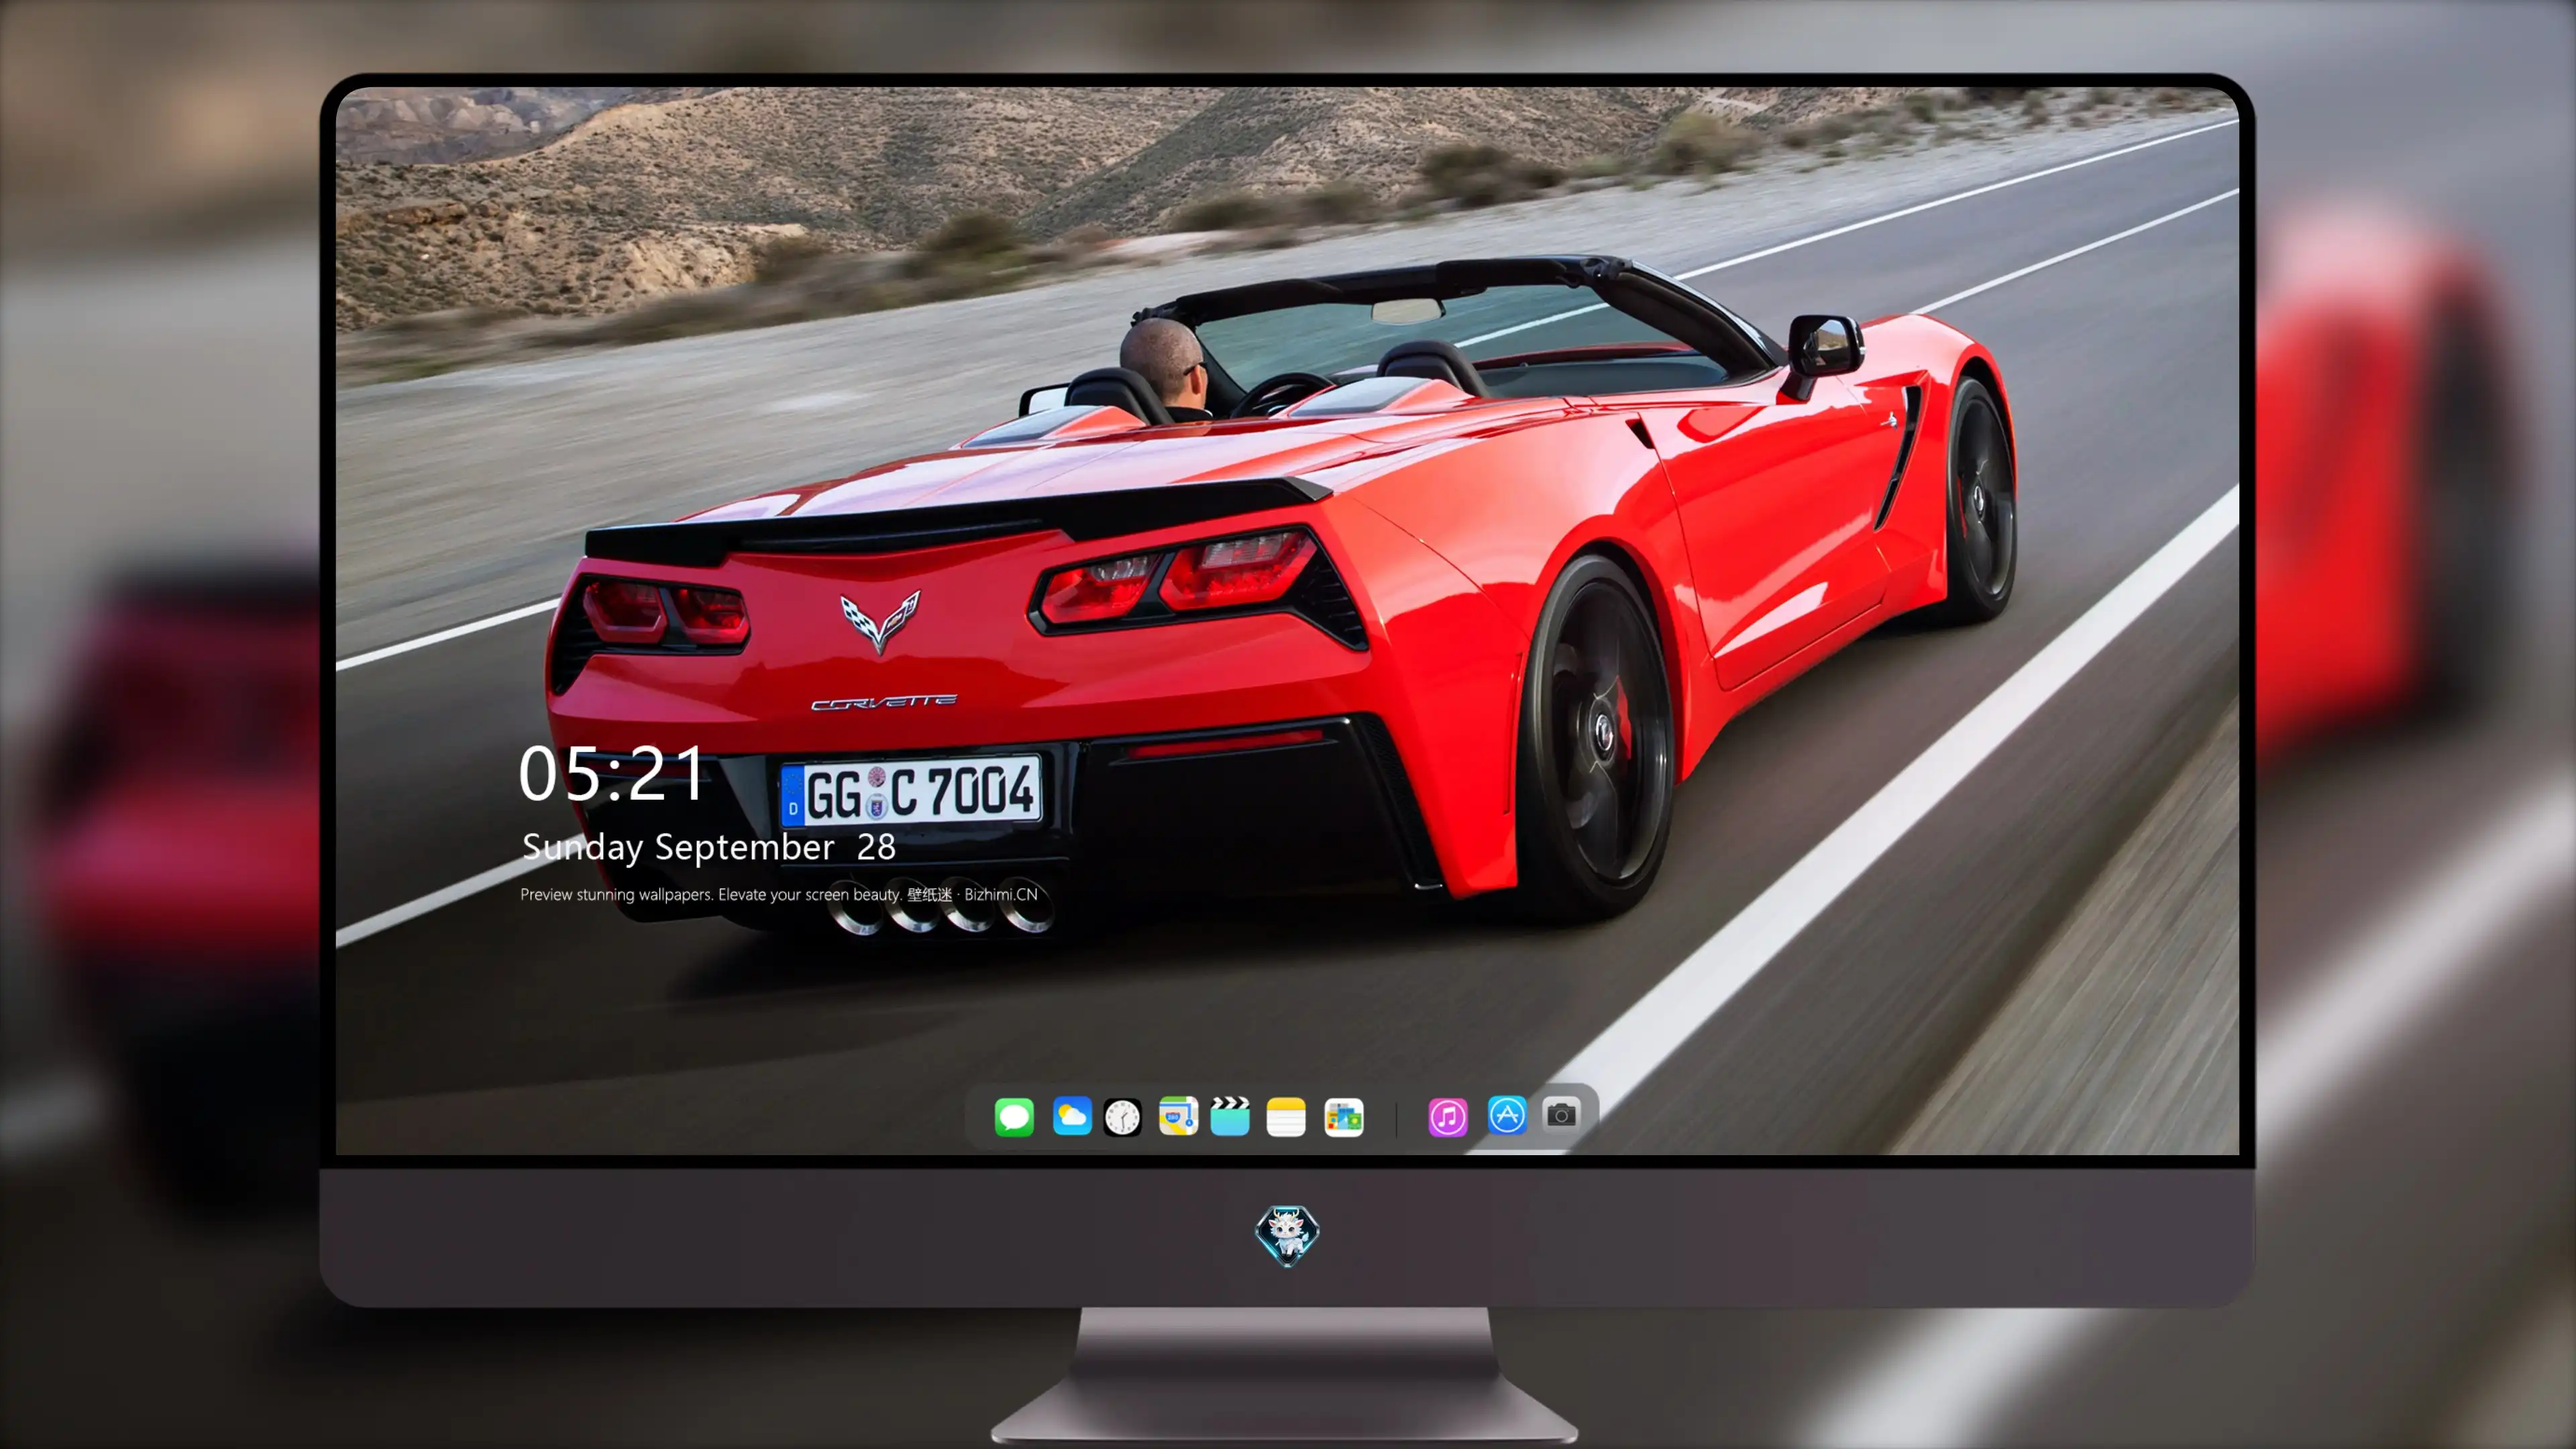The image size is (2576, 1449).
Task: Launch iTunes Store music icon
Action: point(1448,1117)
